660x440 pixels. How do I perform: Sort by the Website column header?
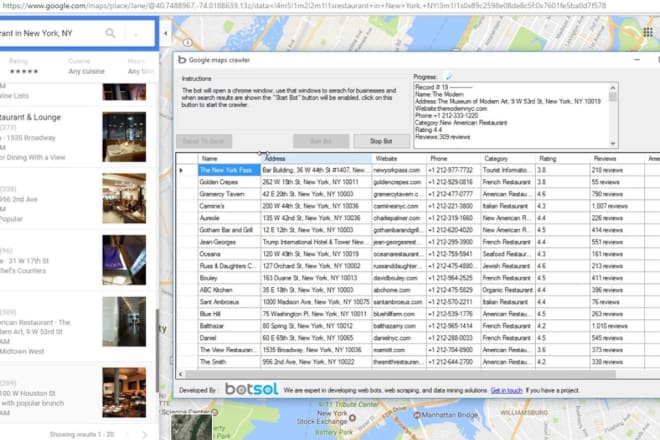(x=399, y=159)
